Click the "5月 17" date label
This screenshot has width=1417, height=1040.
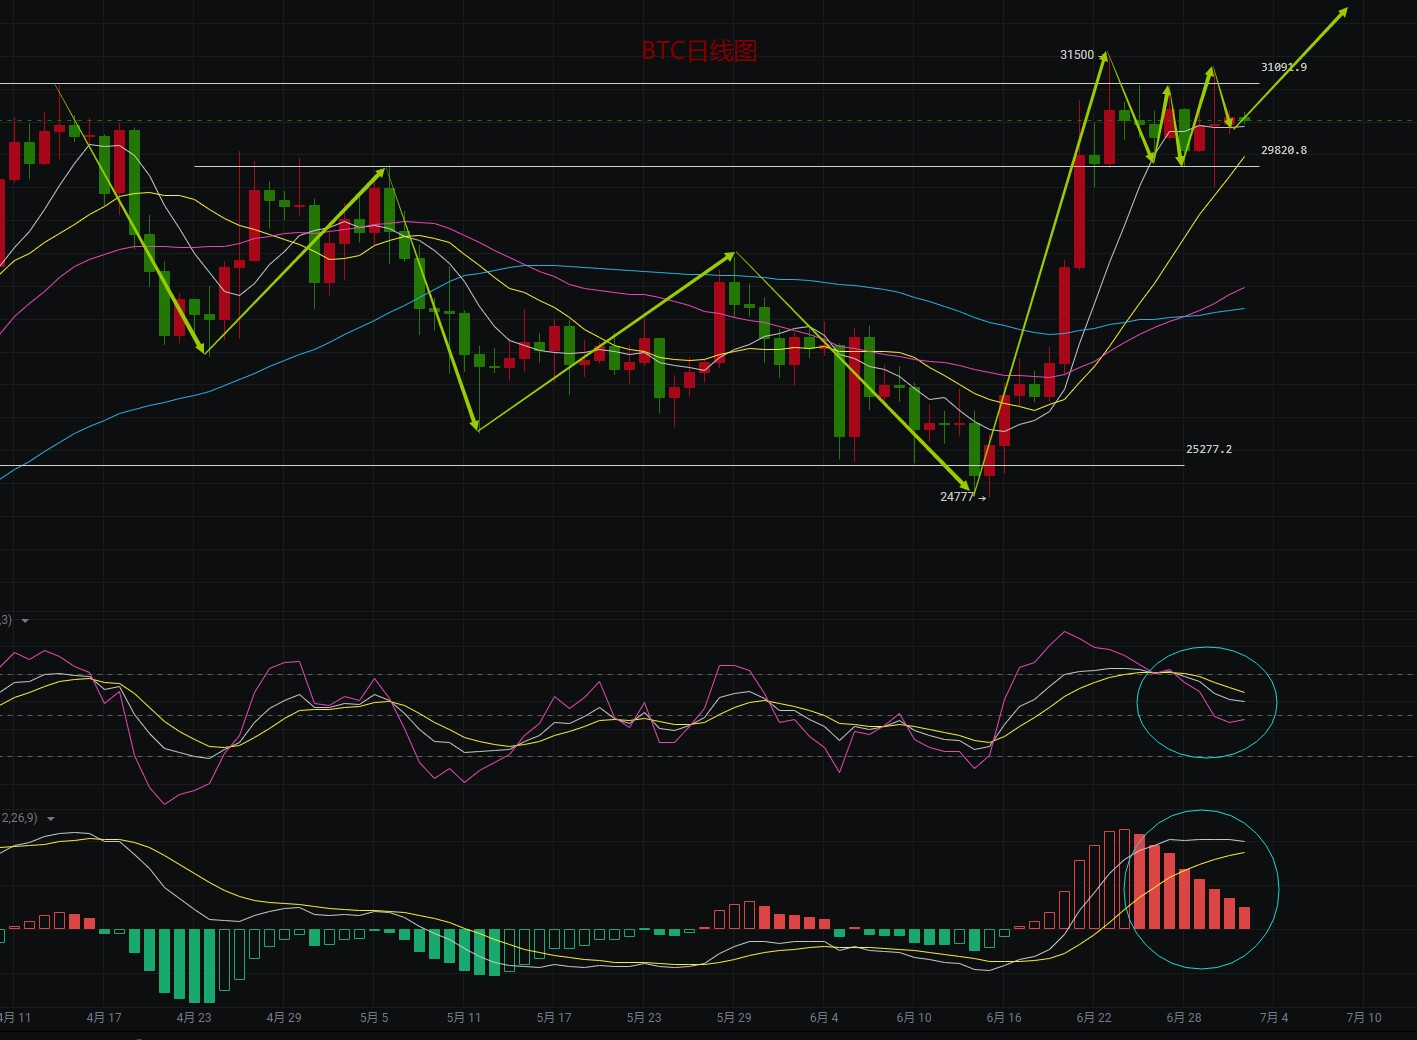[x=554, y=1018]
